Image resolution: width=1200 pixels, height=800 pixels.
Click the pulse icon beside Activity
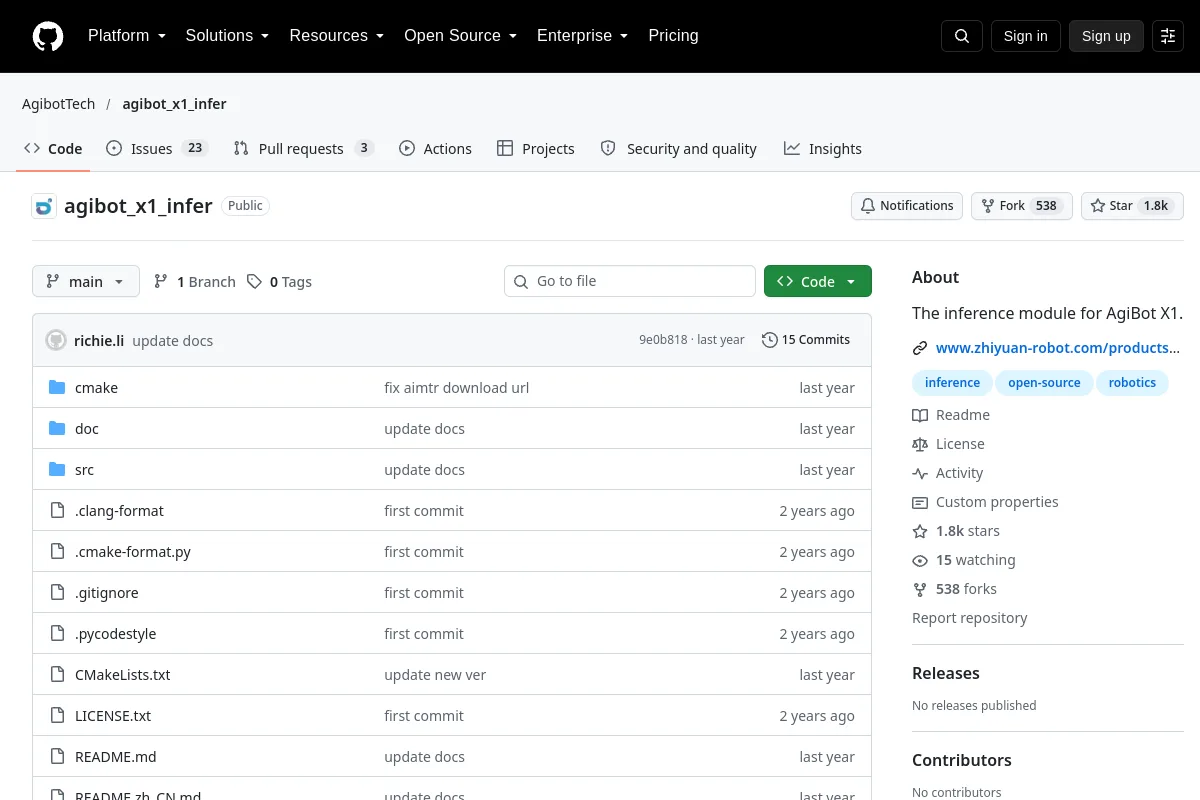(920, 473)
